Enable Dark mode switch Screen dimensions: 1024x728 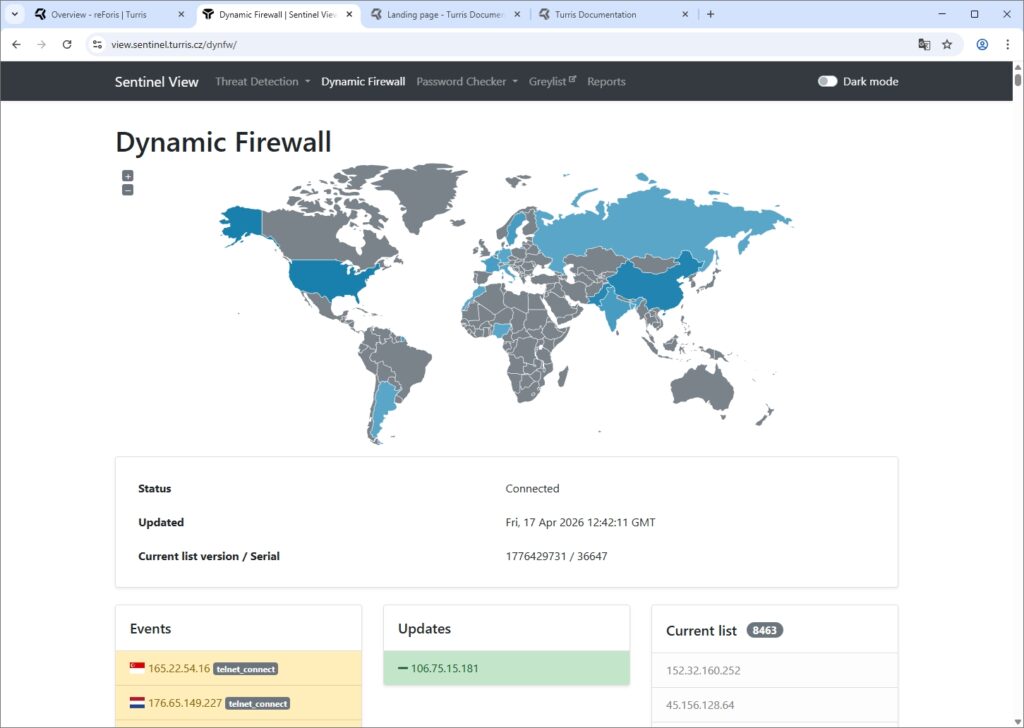[827, 82]
